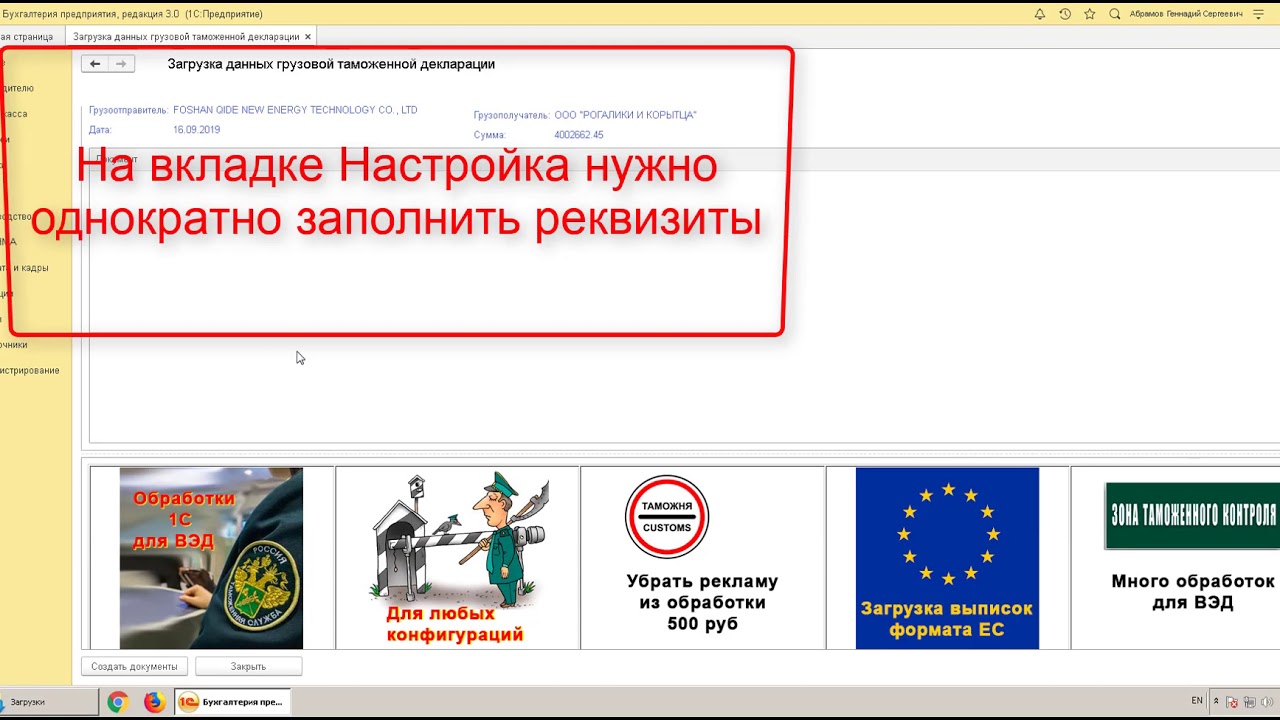Viewport: 1280px width, 720px height.
Task: Launch Google Chrome from the taskbar
Action: coord(118,702)
